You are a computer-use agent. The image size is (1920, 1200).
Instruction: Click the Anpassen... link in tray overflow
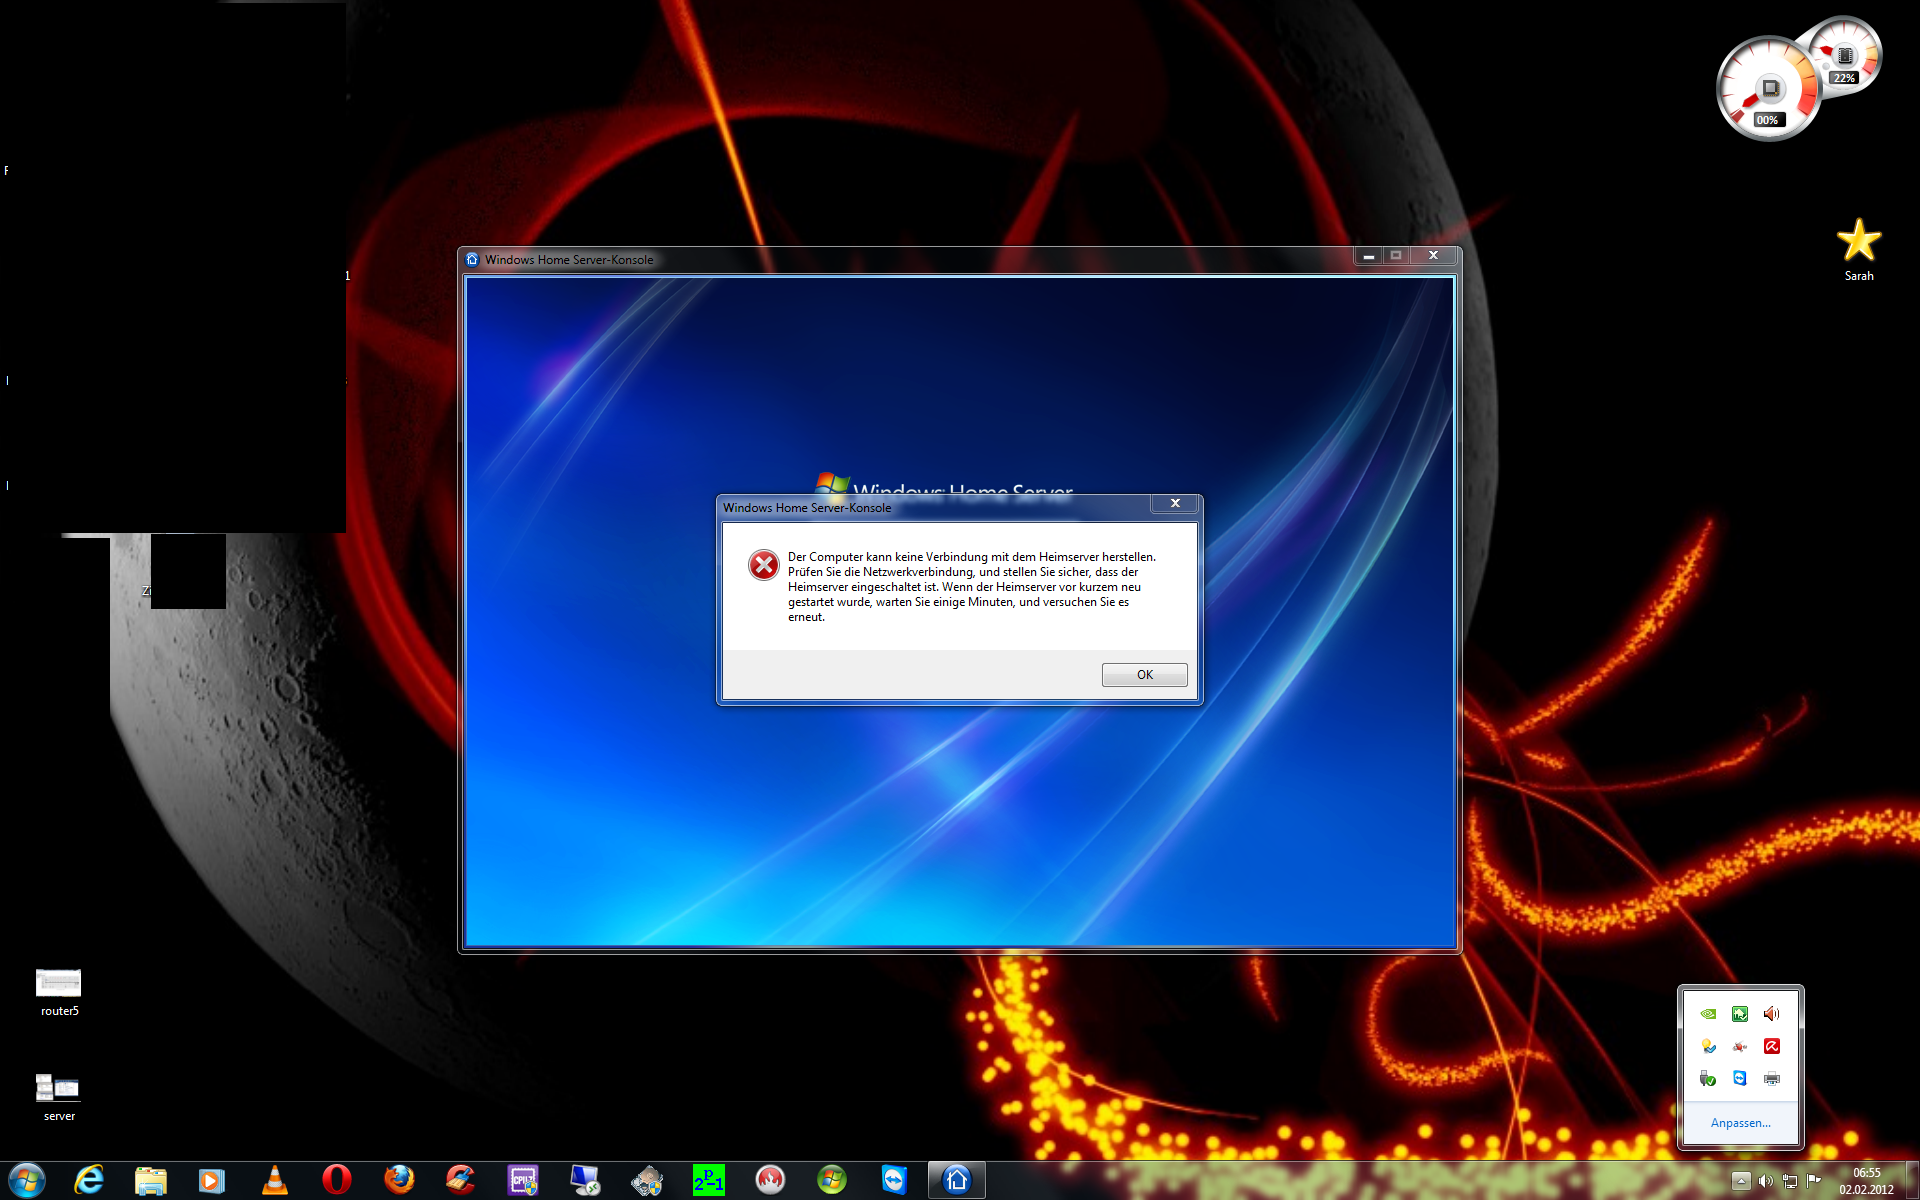[x=1740, y=1123]
